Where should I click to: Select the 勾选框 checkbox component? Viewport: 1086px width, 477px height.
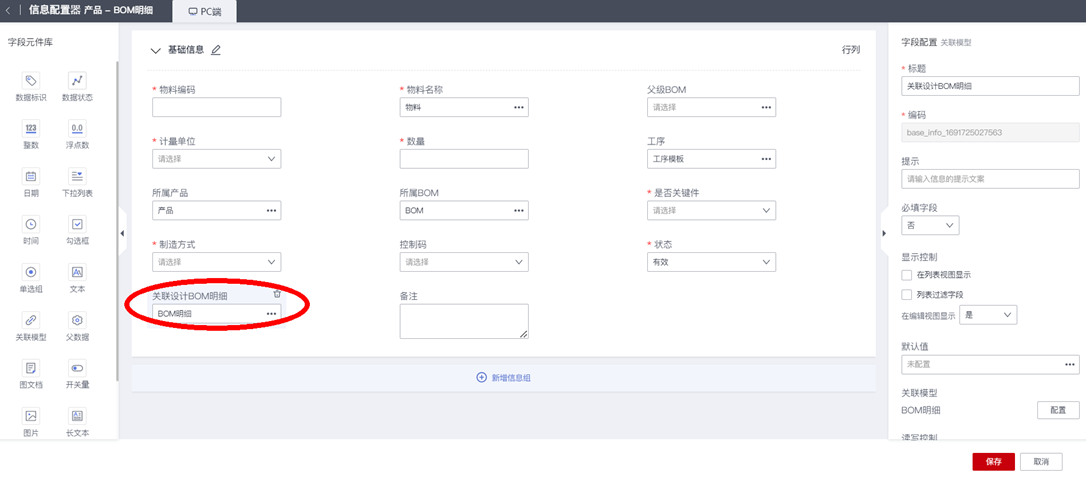[77, 224]
